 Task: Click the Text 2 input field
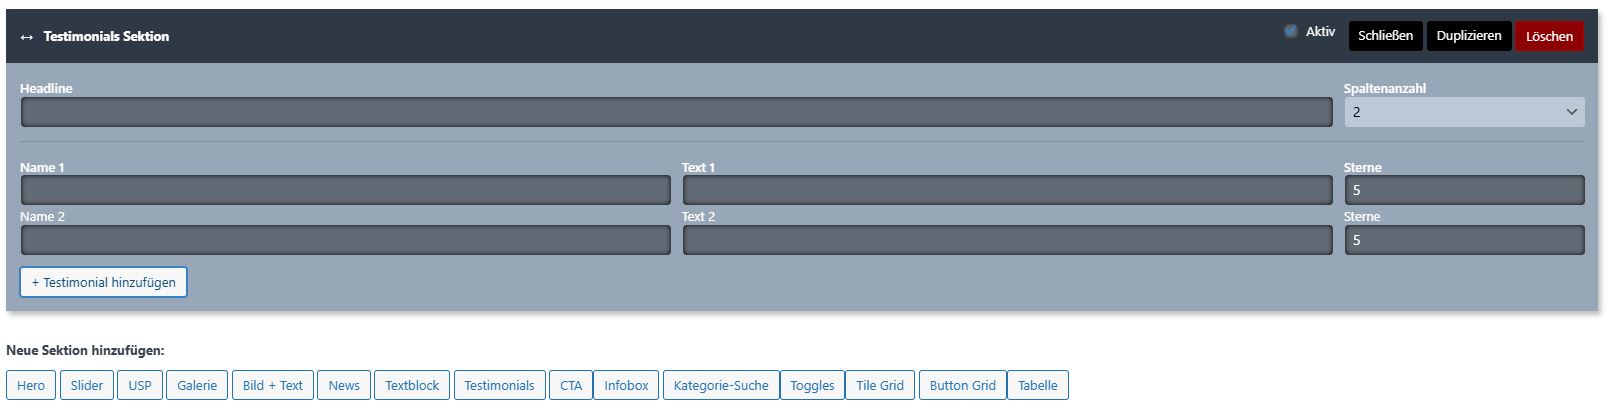[1007, 240]
